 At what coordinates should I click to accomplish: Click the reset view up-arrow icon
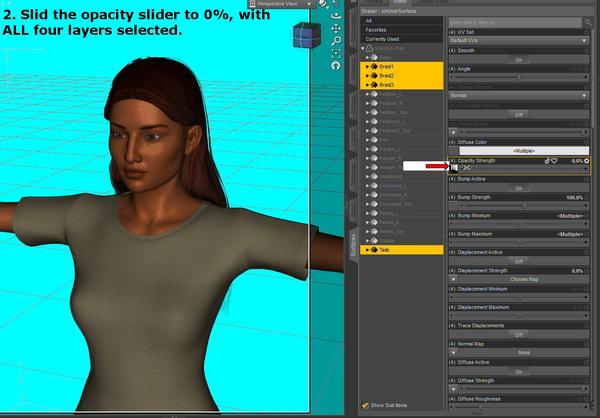[336, 66]
